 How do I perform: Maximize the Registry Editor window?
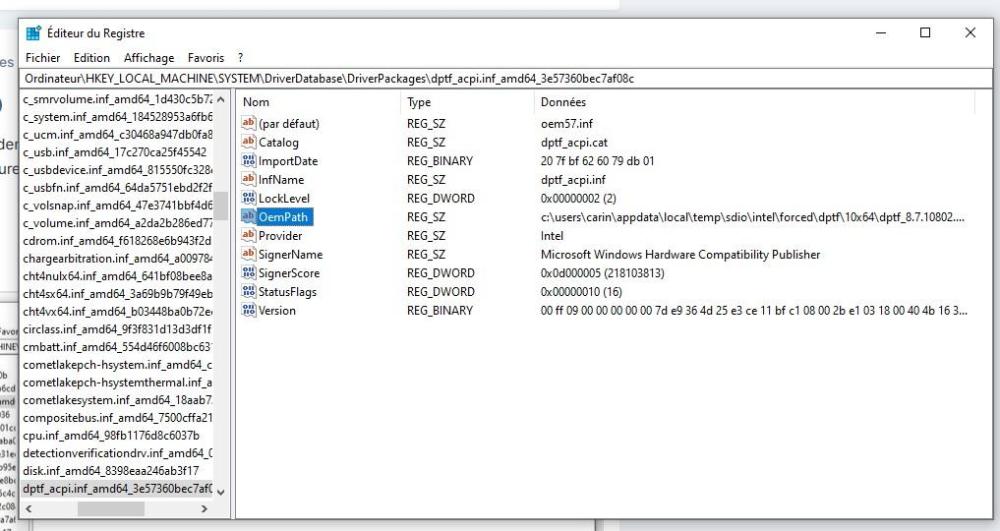(925, 33)
